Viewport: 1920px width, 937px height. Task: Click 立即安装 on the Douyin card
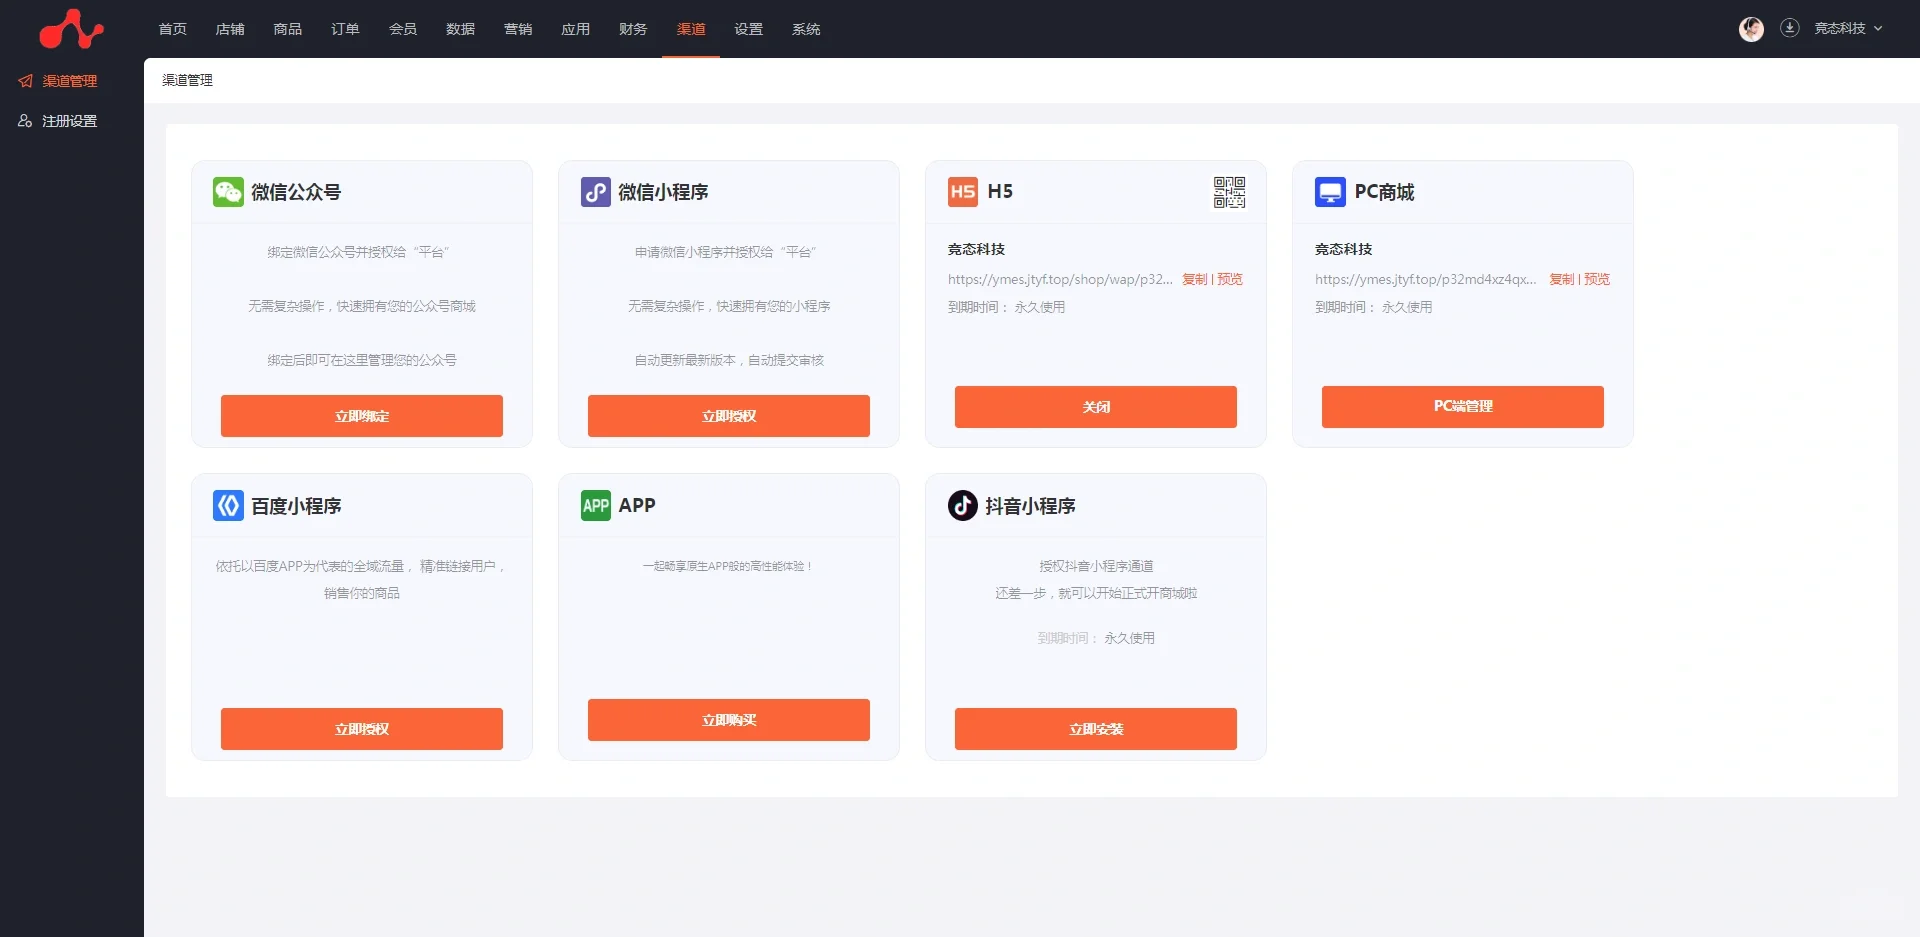pyautogui.click(x=1095, y=729)
